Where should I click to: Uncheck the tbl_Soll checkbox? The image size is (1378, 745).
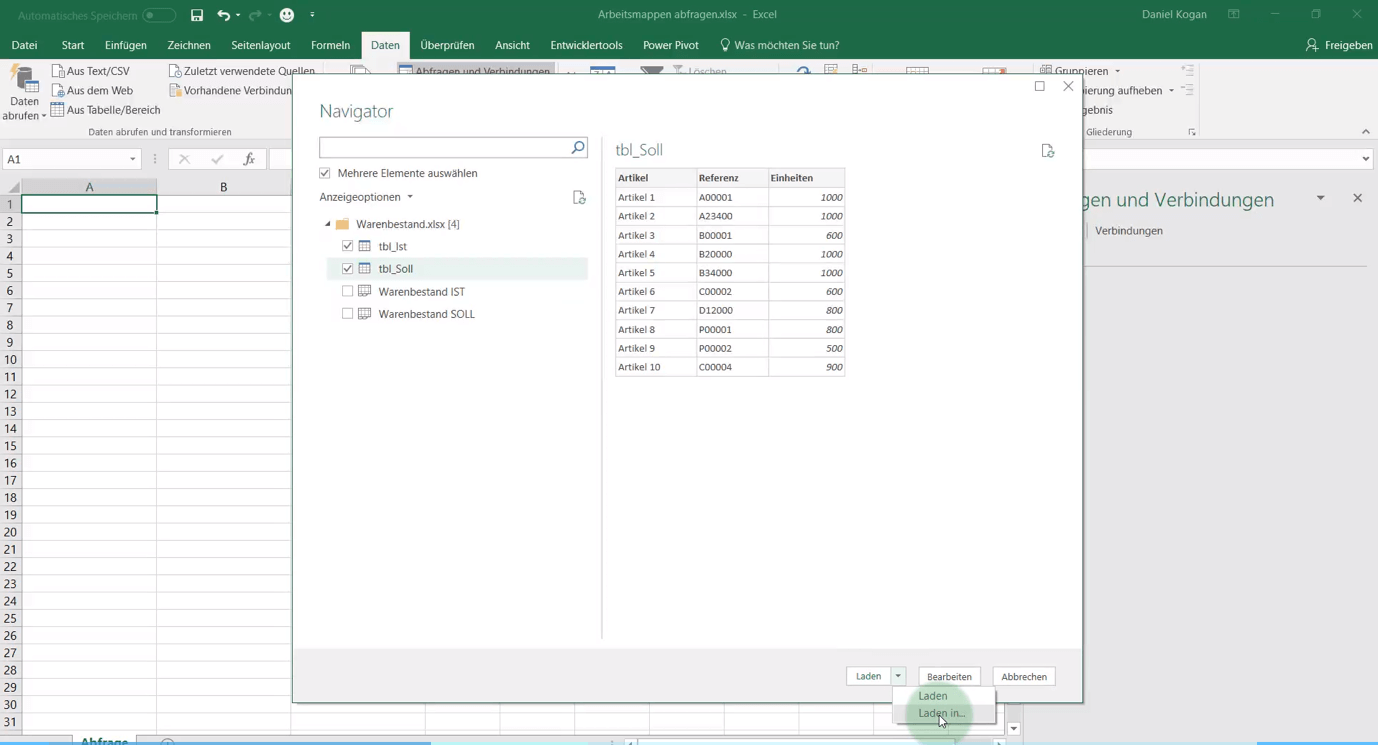click(347, 268)
